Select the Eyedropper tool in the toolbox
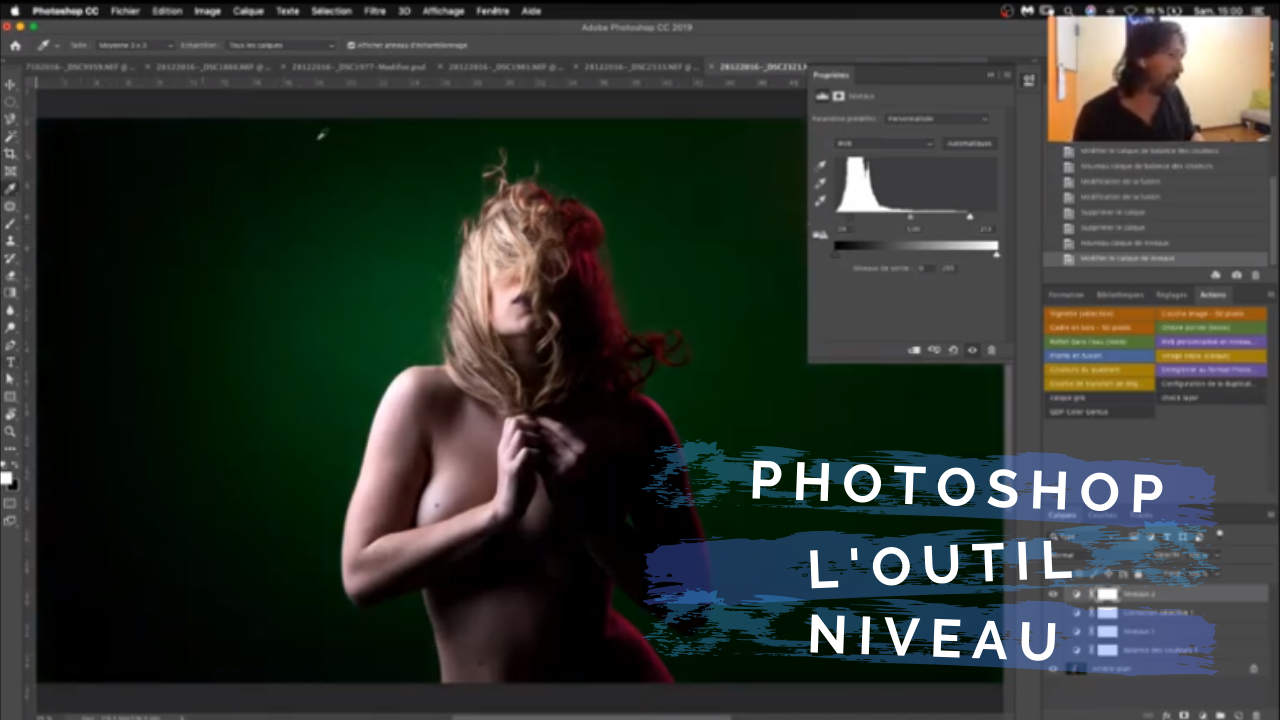 (x=11, y=188)
